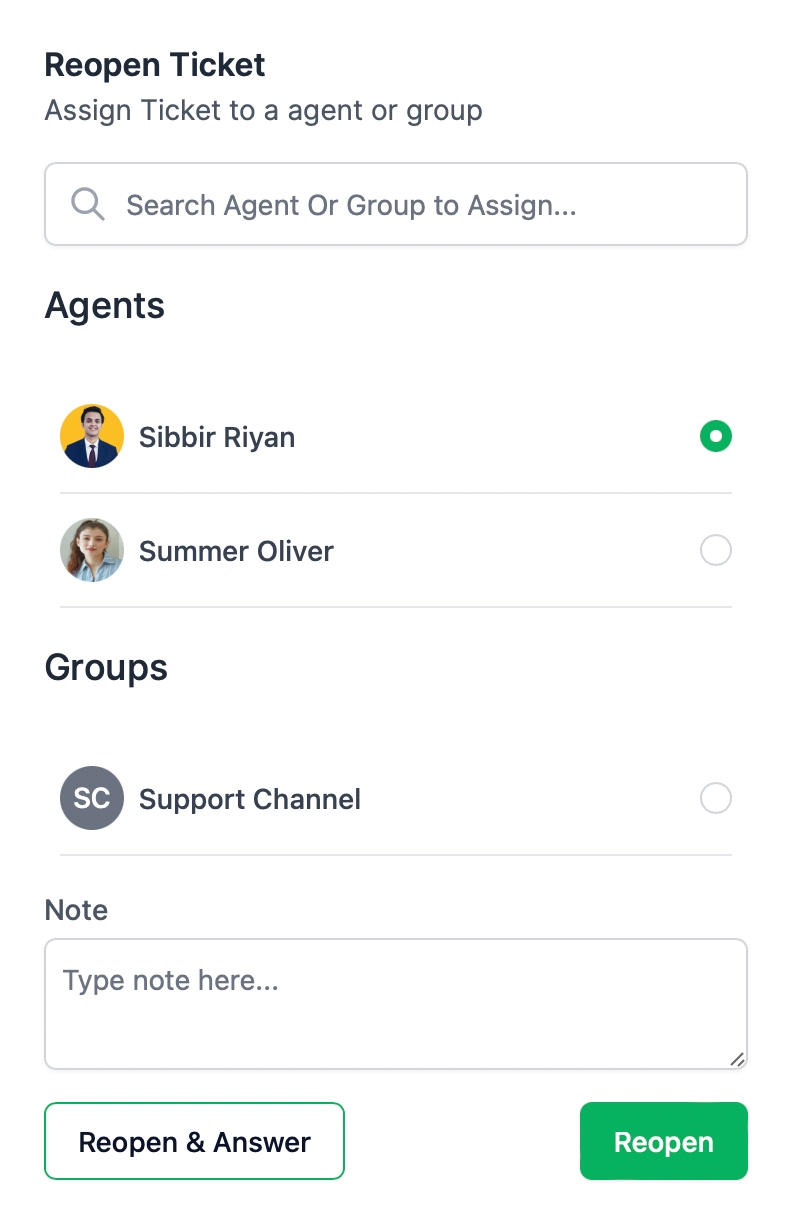This screenshot has height=1224, width=792.
Task: Click the SC group avatar icon
Action: (x=92, y=798)
